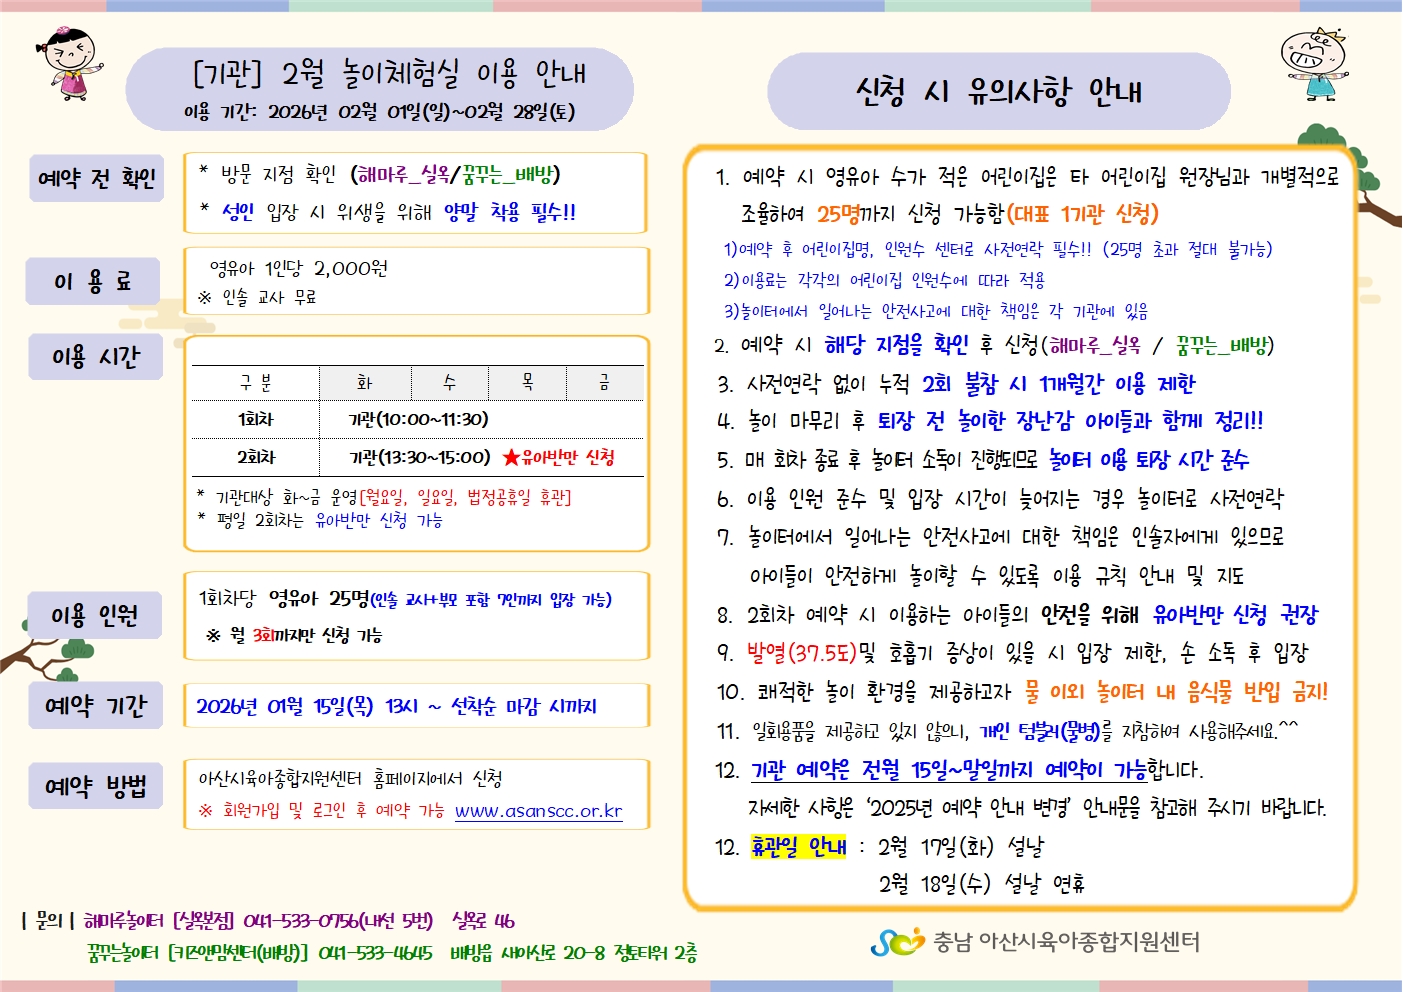Click the 구분 header cell in the table

(x=256, y=383)
